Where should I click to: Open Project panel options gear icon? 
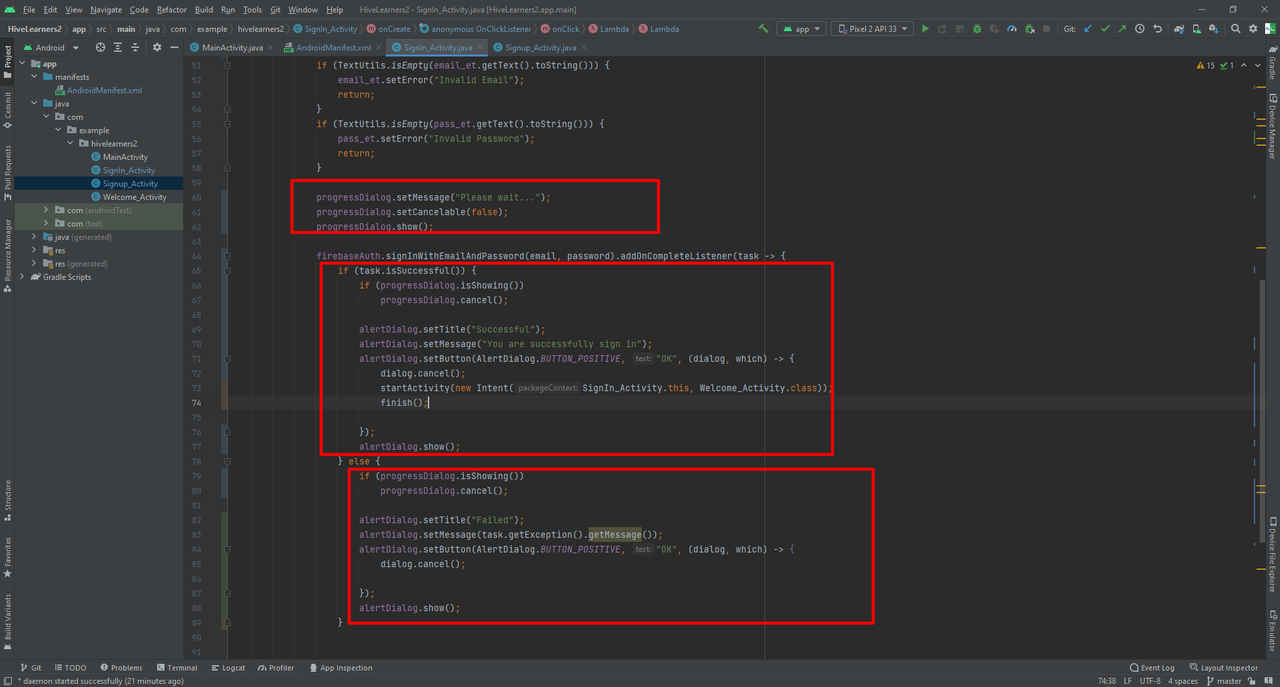point(156,47)
